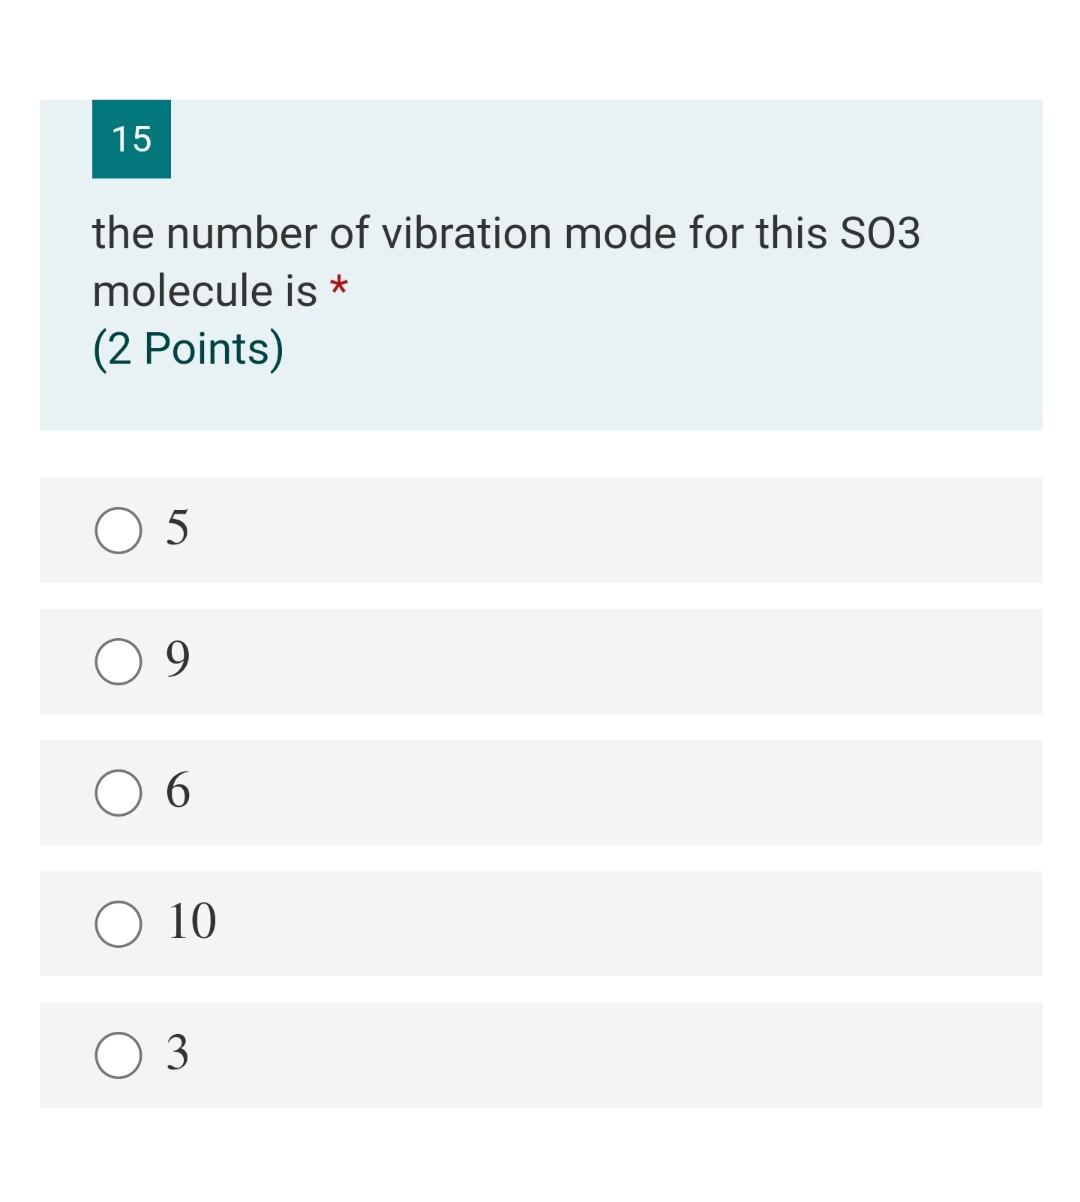The height and width of the screenshot is (1202, 1080).
Task: Select the radio button for answer 3
Action: click(117, 1054)
